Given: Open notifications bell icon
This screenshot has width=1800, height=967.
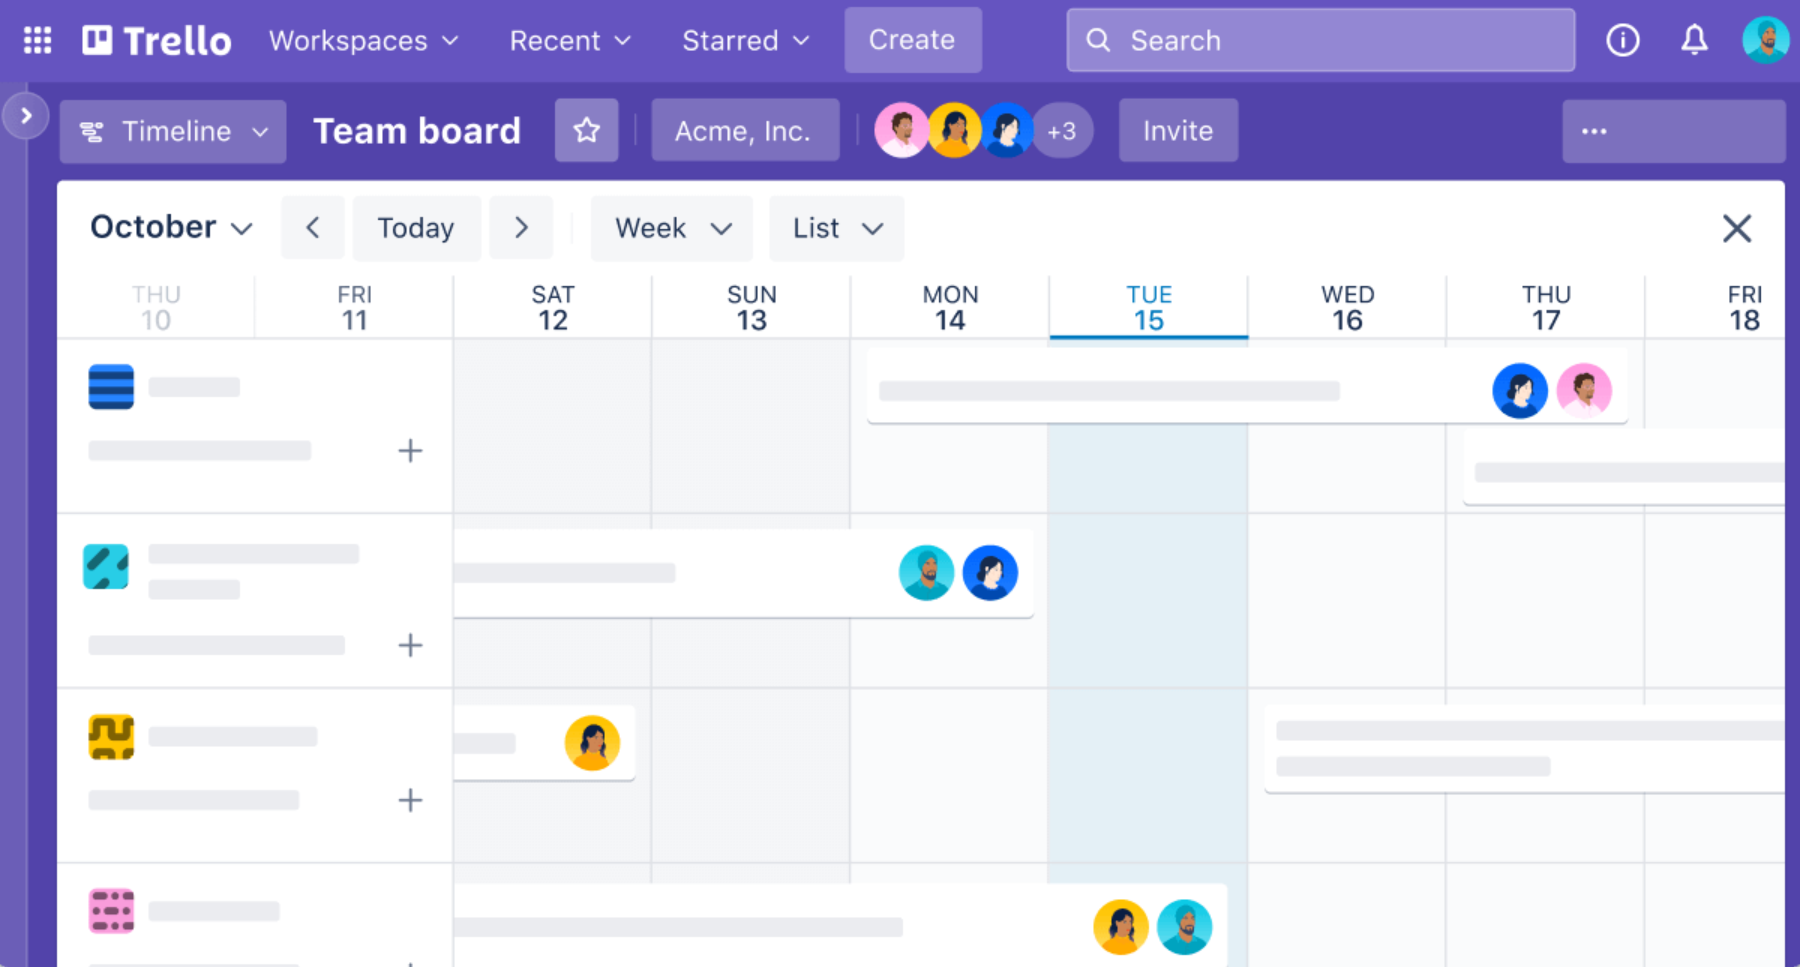Looking at the screenshot, I should (1693, 40).
